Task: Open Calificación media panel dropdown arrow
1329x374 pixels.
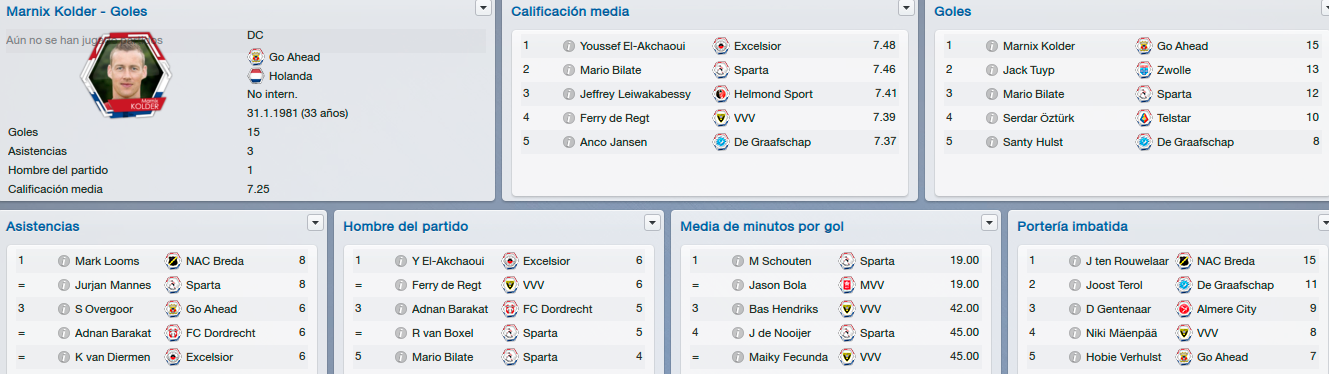Action: coord(906,8)
